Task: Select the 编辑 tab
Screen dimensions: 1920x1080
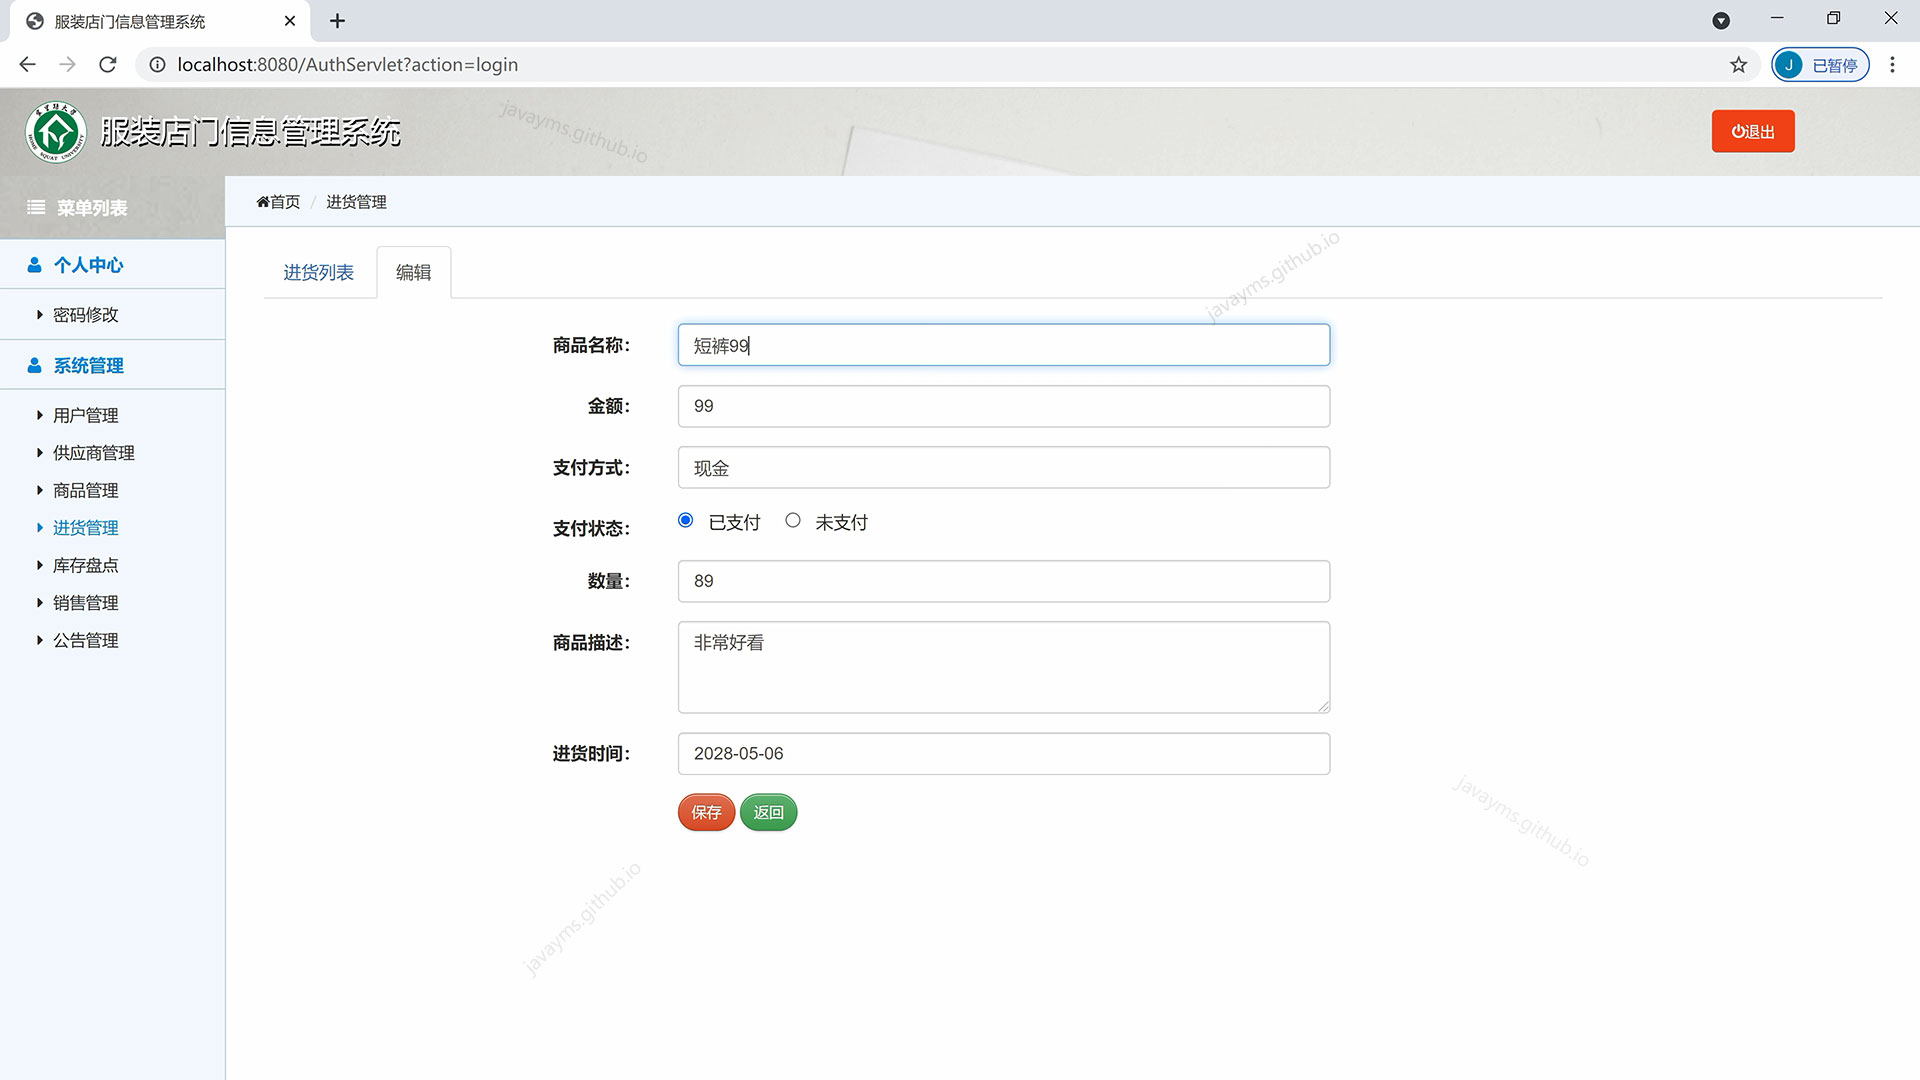Action: click(x=413, y=272)
